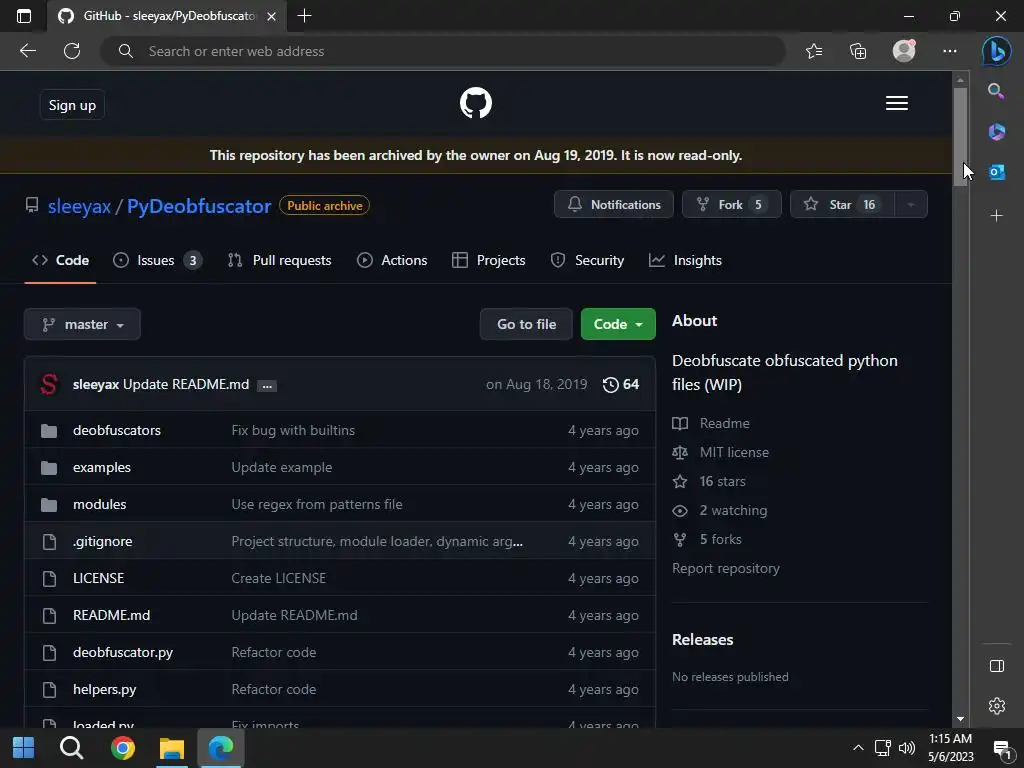Screen dimensions: 1024x768
Task: Open File Explorer from taskbar
Action: tap(172, 748)
